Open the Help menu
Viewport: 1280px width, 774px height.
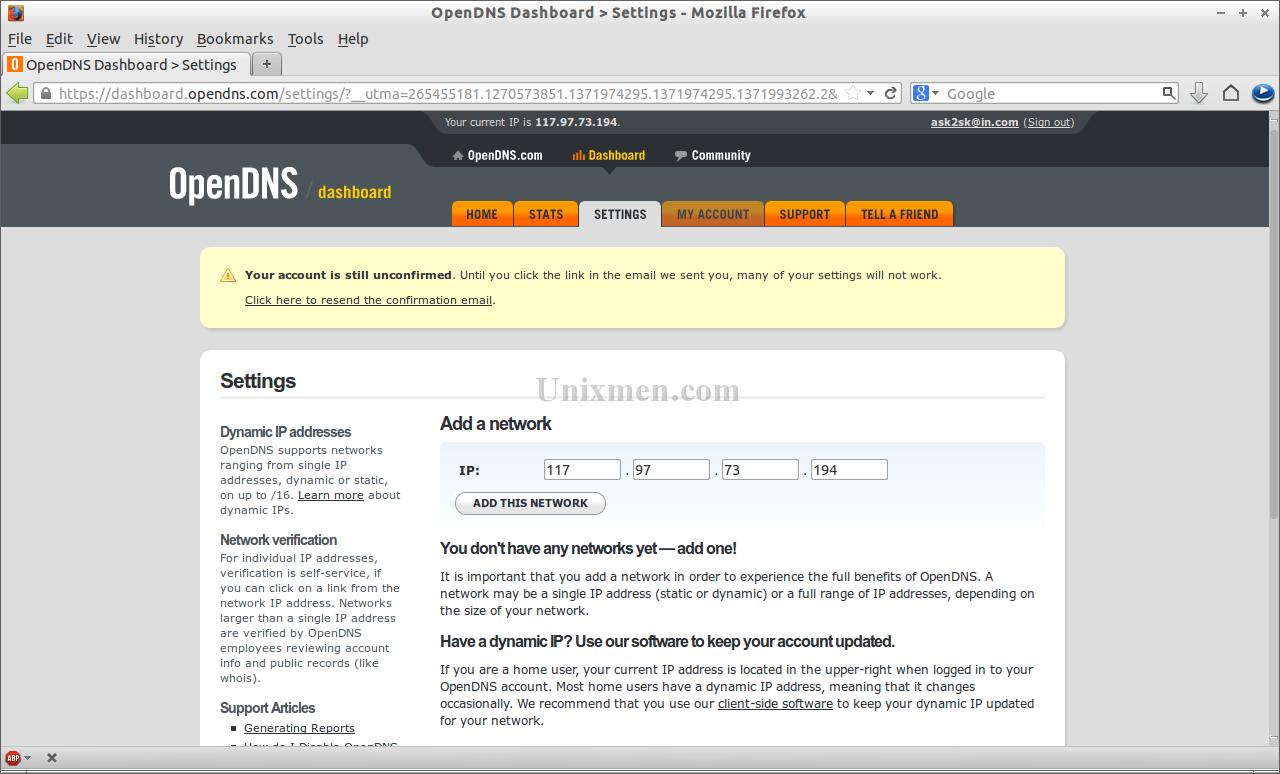click(353, 39)
